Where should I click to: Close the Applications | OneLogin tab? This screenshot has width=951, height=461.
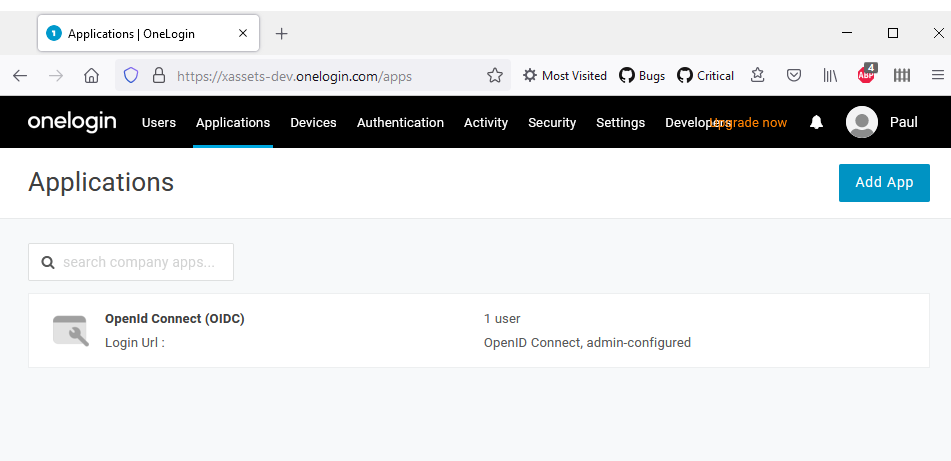pyautogui.click(x=243, y=33)
